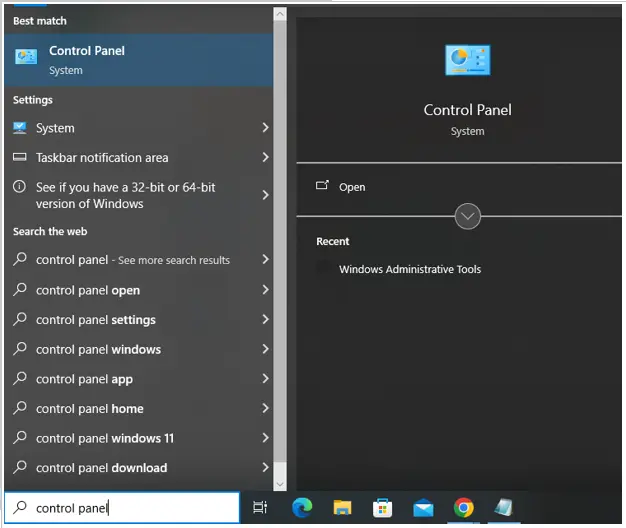626x528 pixels.
Task: Open Mail app from taskbar
Action: (423, 508)
